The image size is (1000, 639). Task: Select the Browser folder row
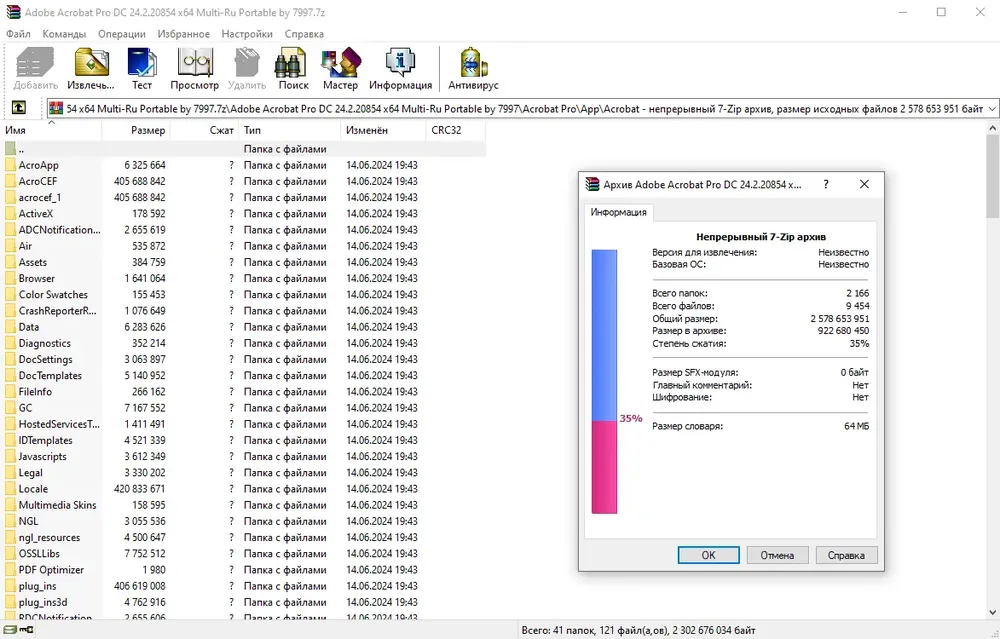point(243,279)
